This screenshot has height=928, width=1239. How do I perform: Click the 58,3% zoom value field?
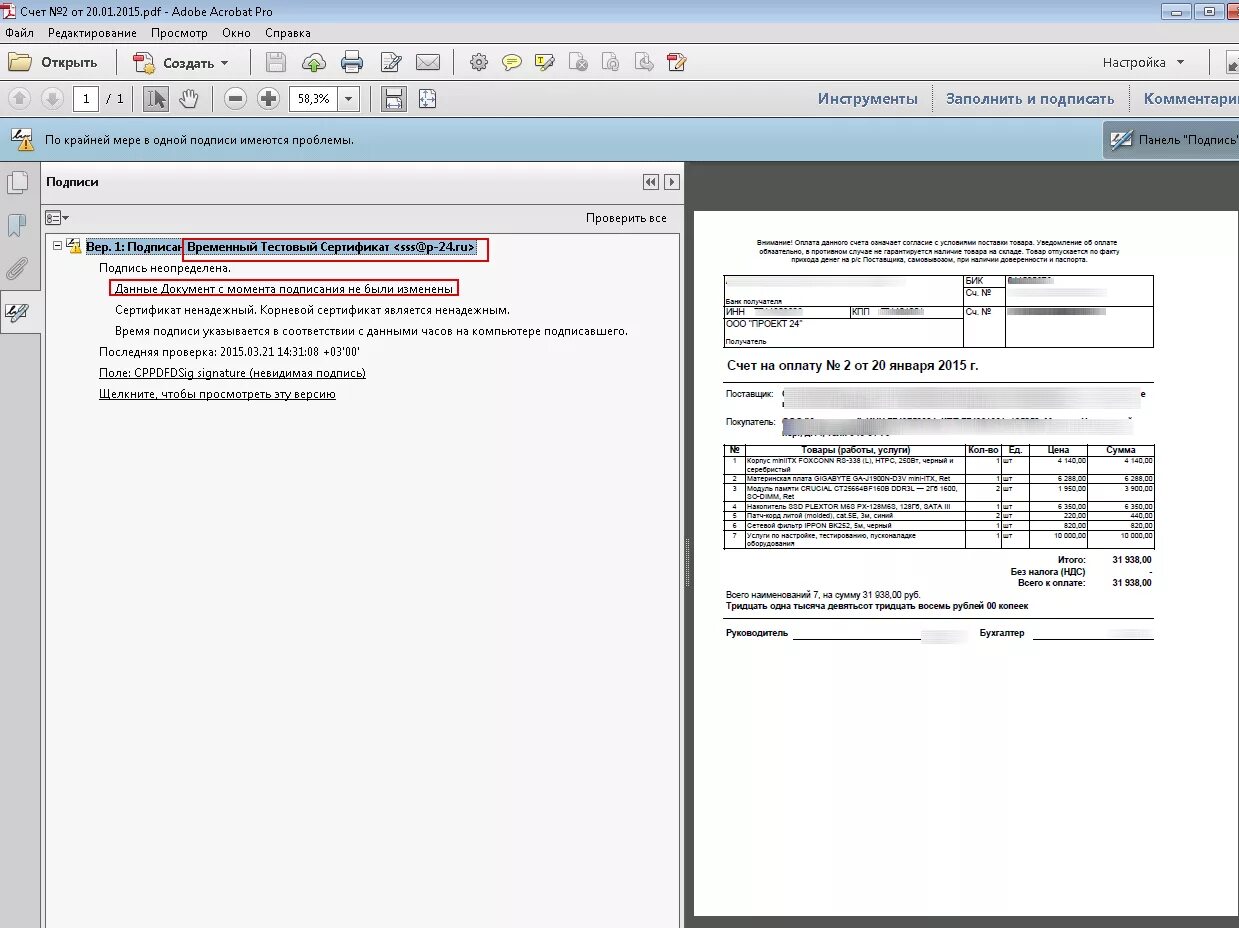[313, 98]
